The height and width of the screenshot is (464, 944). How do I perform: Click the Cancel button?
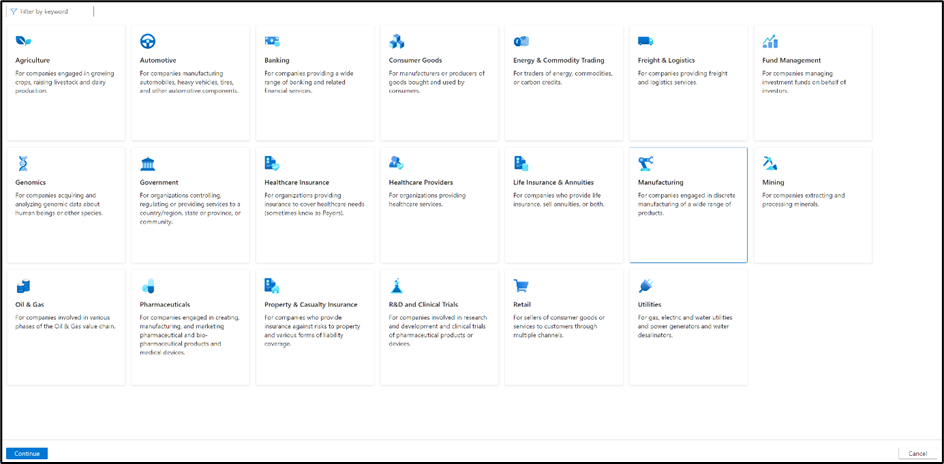click(917, 453)
